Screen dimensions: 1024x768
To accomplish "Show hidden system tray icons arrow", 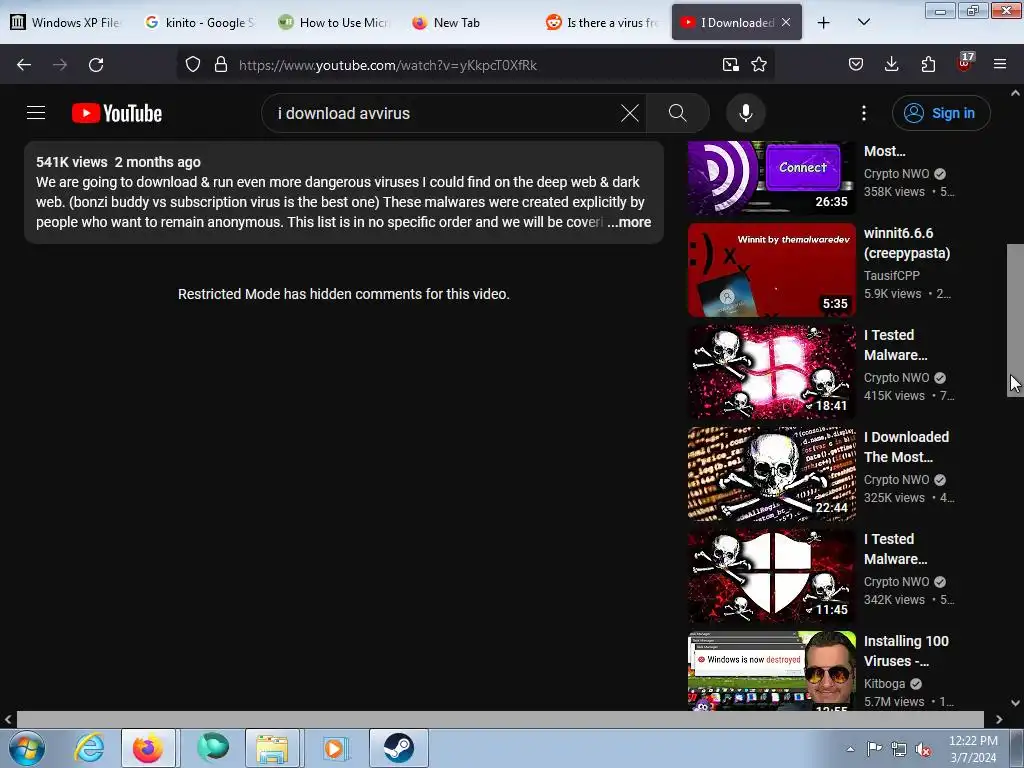I will (850, 749).
